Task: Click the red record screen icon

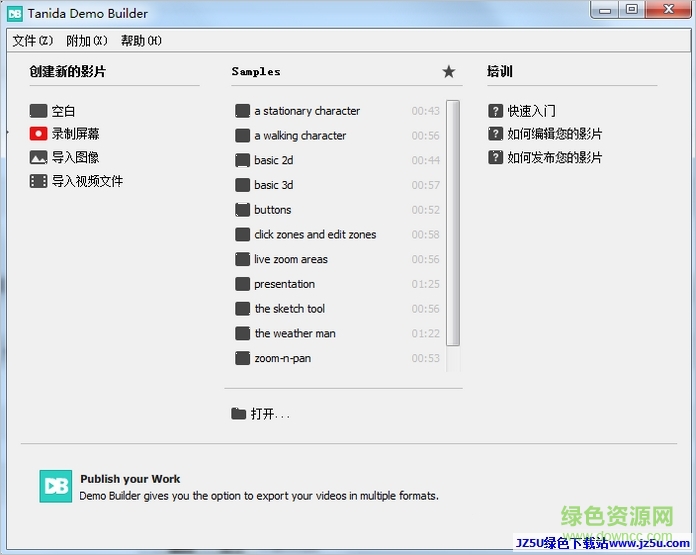Action: point(38,134)
